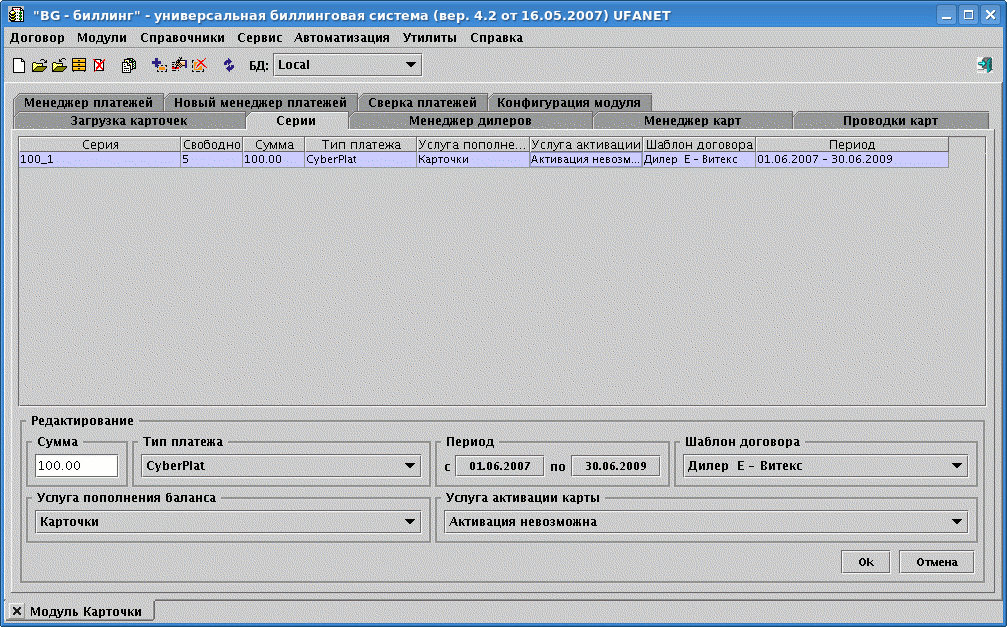Screen dimensions: 1007x627
Task: Open the Шаблон договора dropdown
Action: point(957,466)
